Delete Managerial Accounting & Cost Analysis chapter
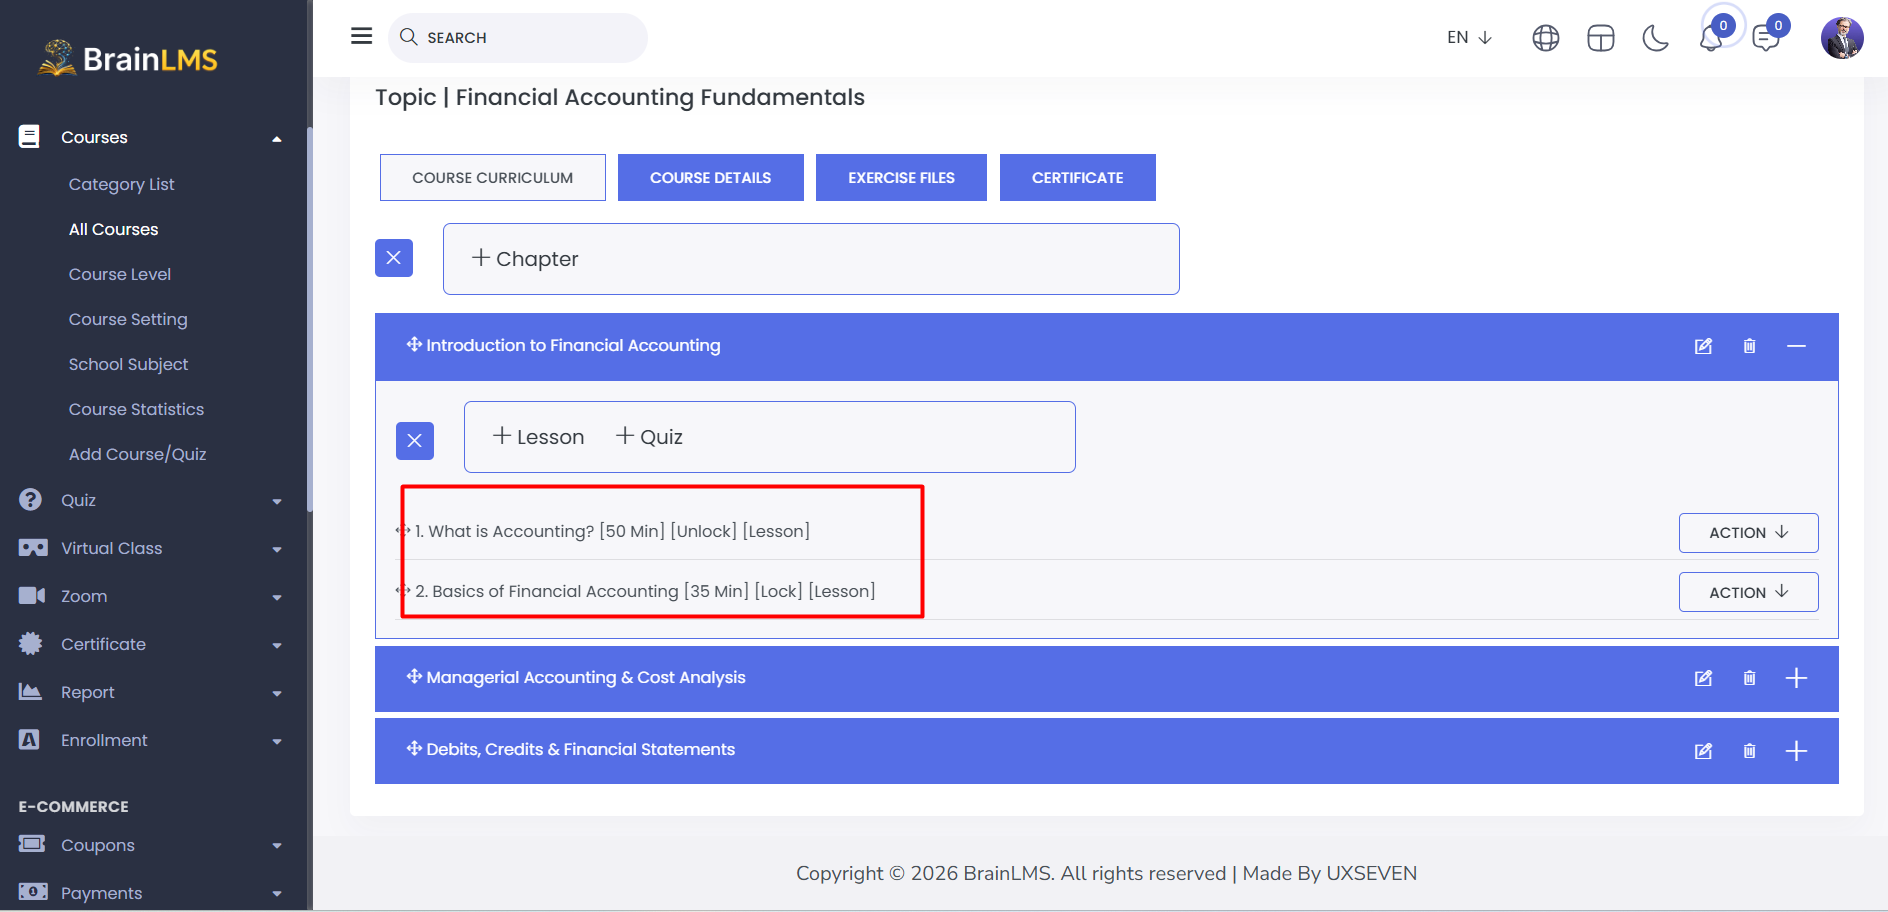This screenshot has width=1888, height=912. pos(1749,678)
